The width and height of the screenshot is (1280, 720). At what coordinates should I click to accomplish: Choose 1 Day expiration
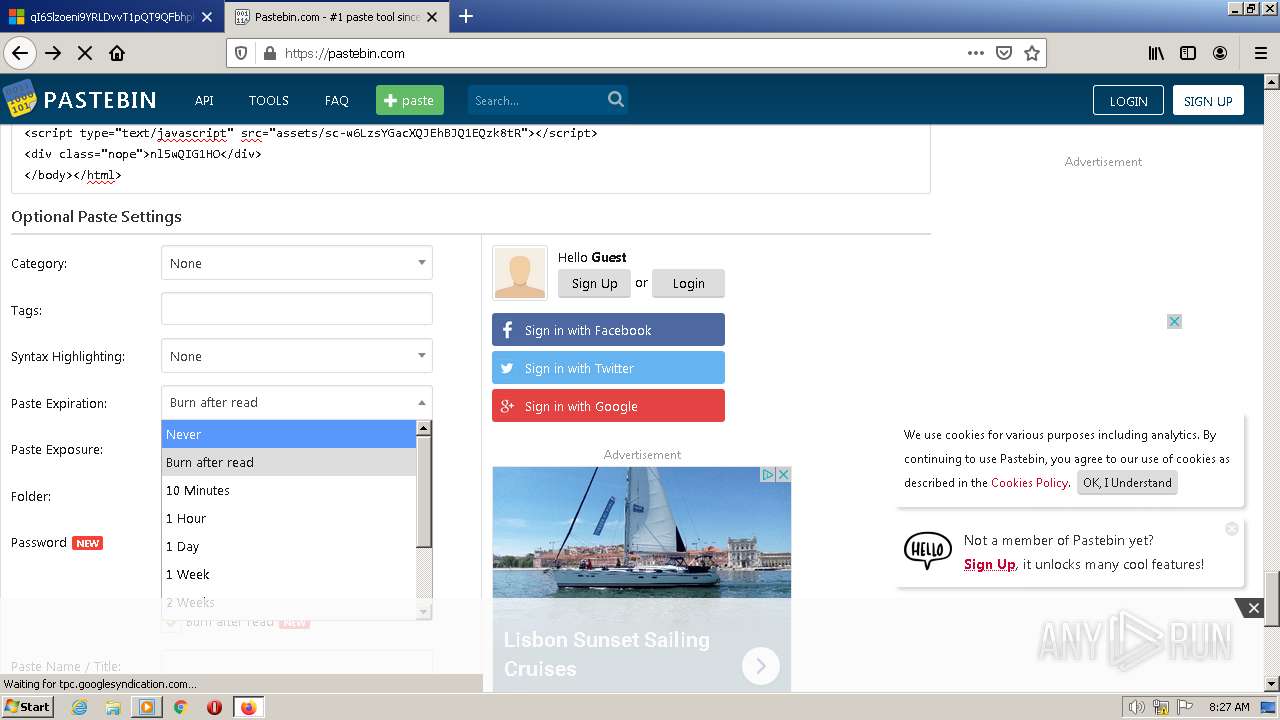[289, 546]
